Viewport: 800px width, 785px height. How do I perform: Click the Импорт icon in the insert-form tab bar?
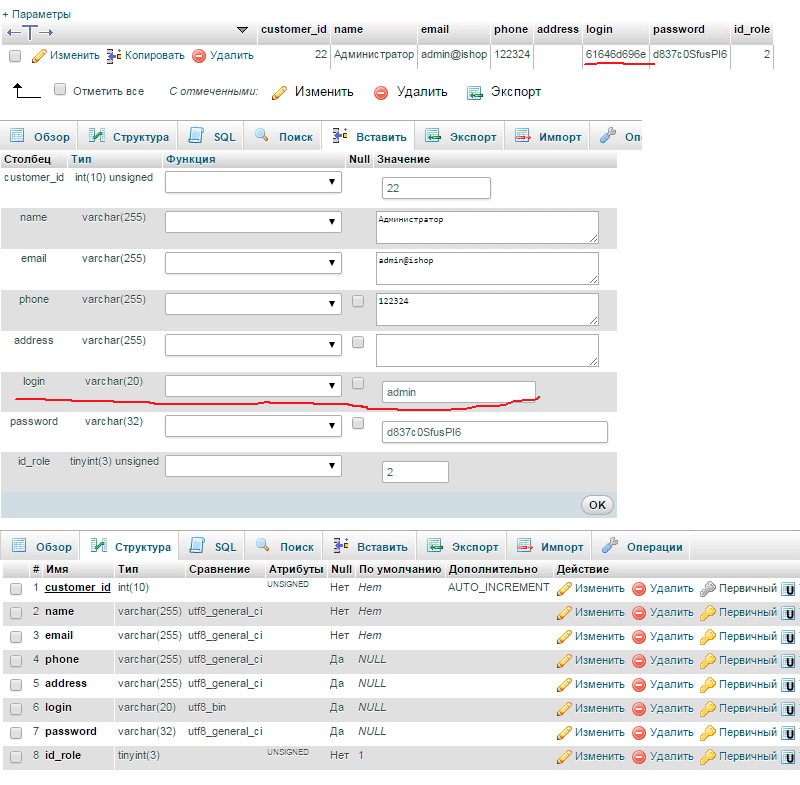click(x=522, y=135)
